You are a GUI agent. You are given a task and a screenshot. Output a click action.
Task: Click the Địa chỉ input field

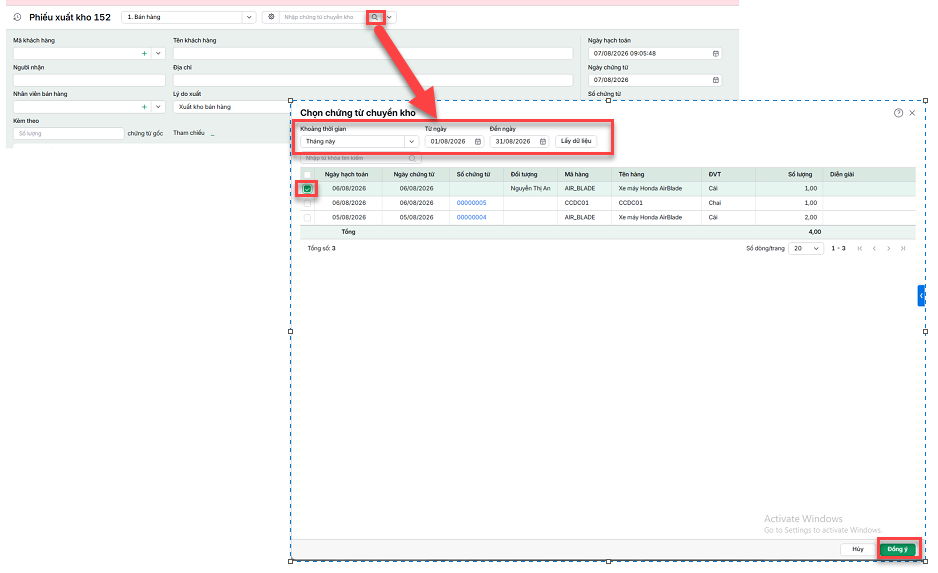click(373, 80)
